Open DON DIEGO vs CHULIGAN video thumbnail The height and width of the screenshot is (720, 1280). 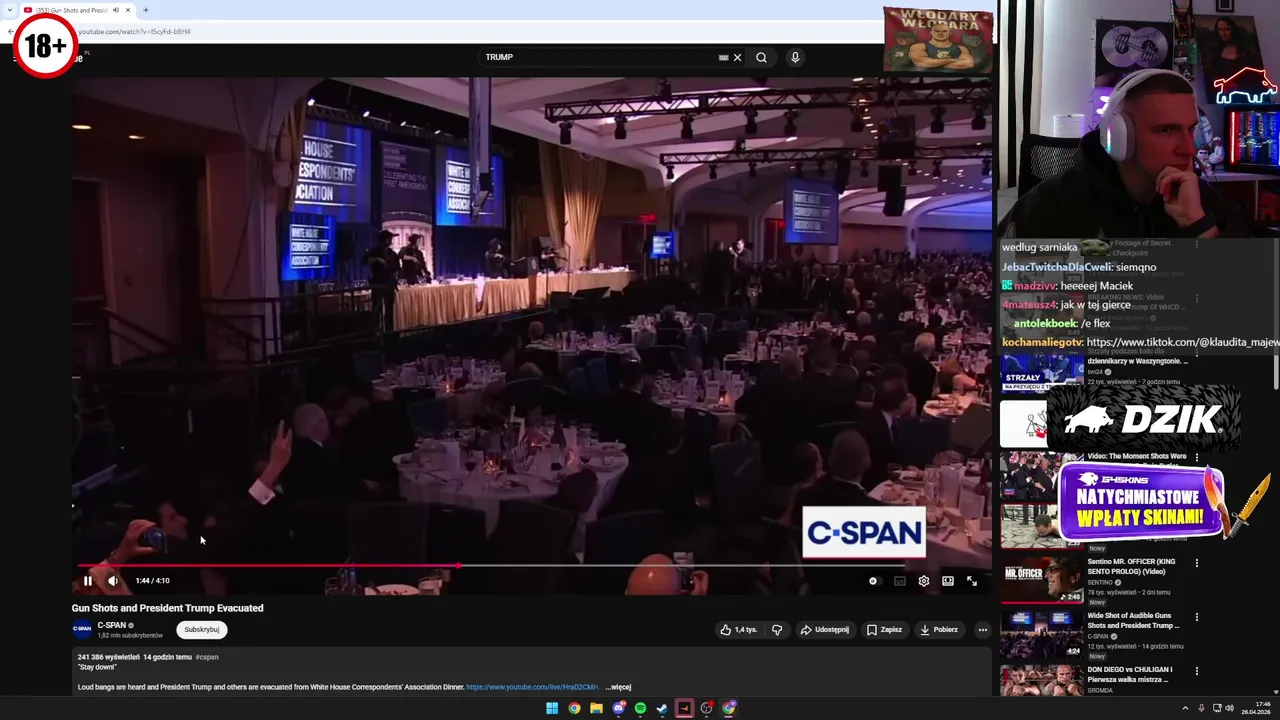click(1041, 681)
